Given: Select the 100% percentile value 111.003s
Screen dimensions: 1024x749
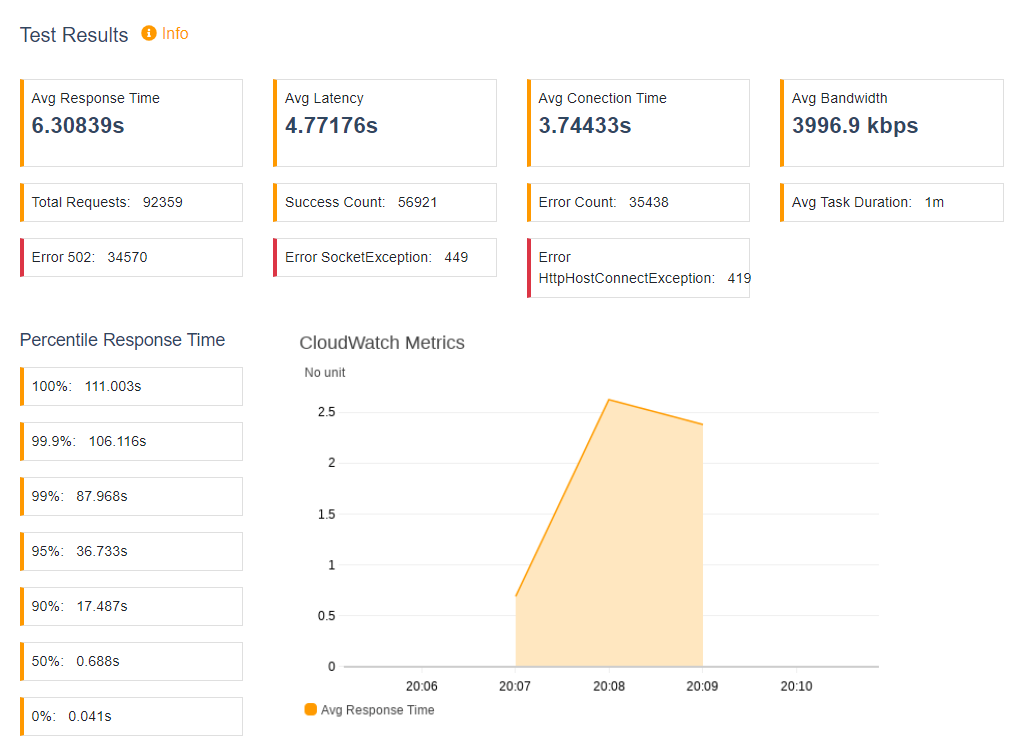Looking at the screenshot, I should pos(113,387).
